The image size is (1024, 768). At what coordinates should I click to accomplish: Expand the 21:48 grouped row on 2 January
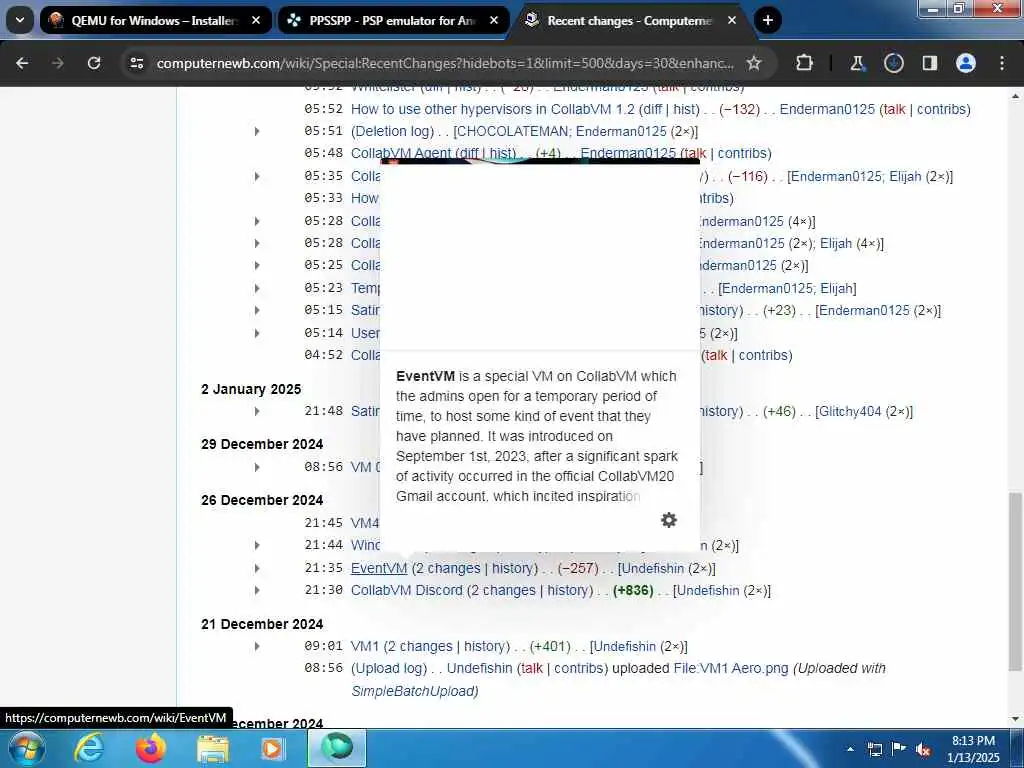click(x=257, y=411)
